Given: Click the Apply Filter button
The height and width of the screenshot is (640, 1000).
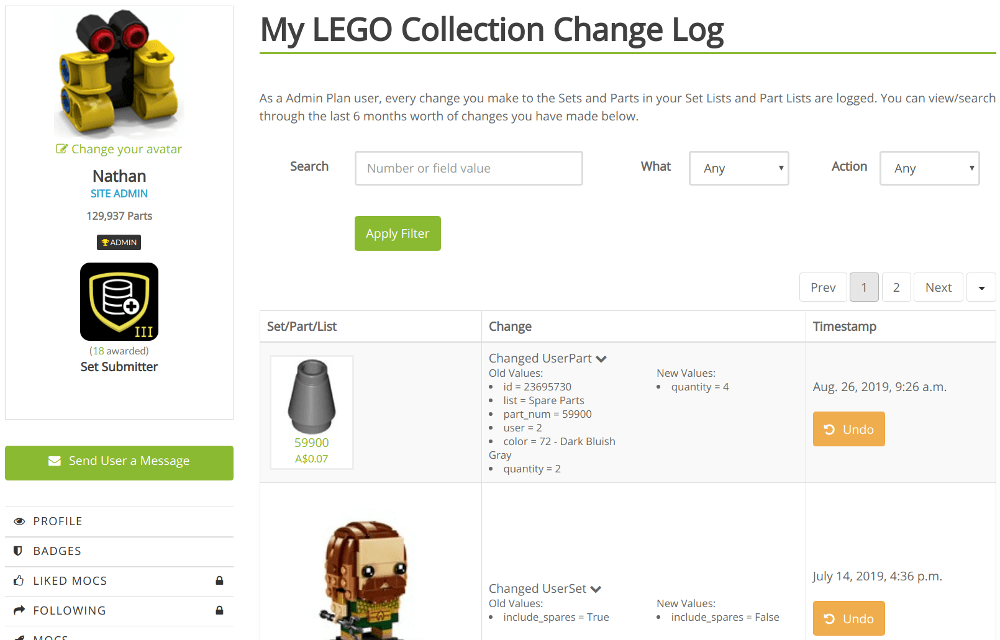Looking at the screenshot, I should point(397,233).
